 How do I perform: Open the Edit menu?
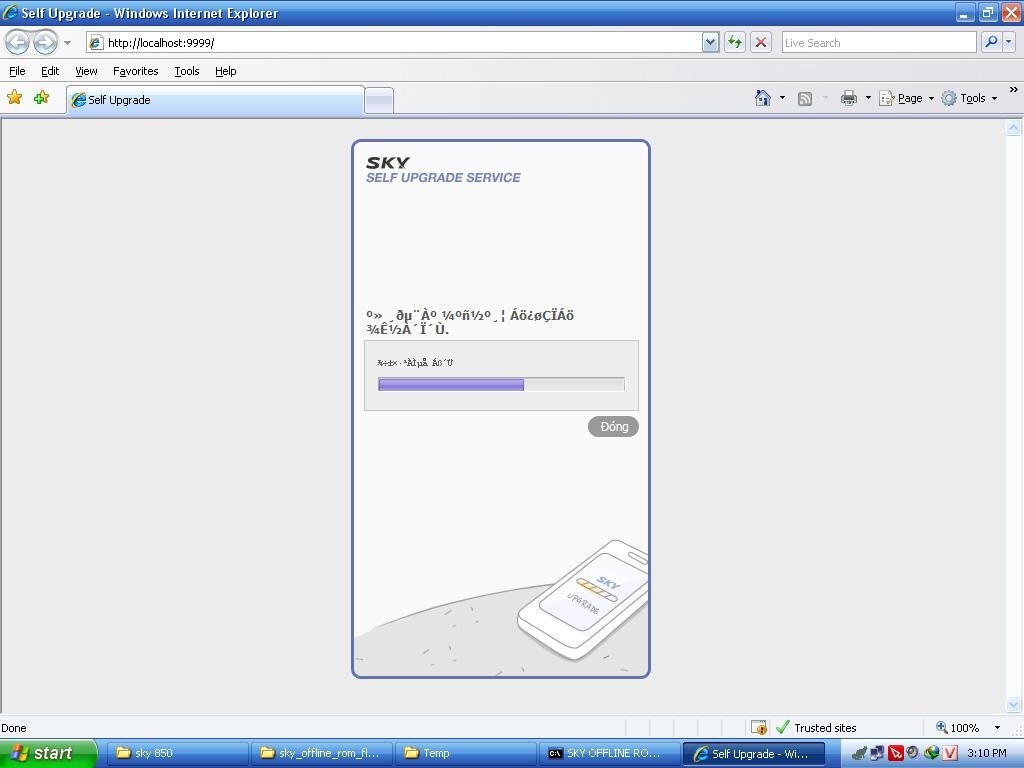pos(50,71)
